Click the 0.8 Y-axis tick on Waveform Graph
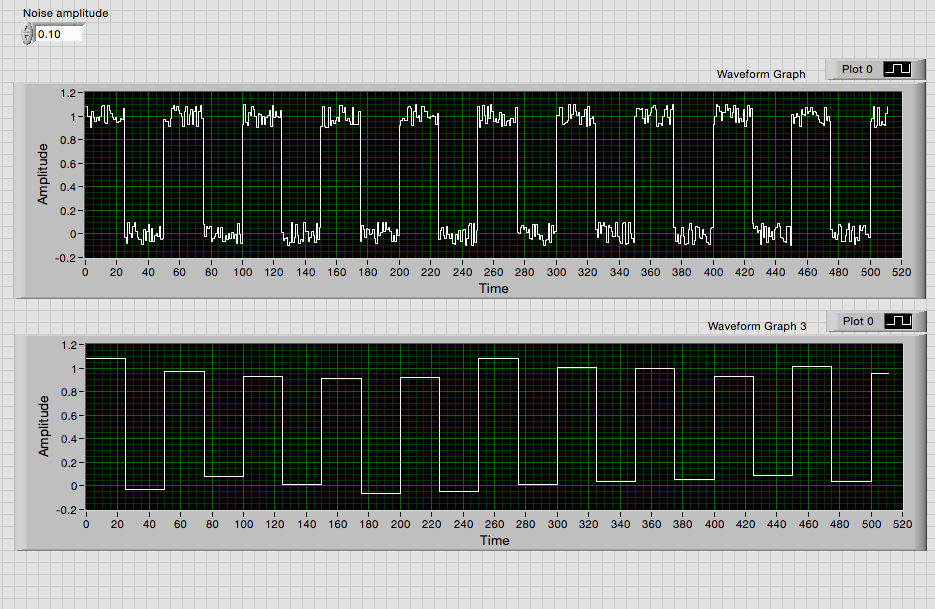Viewport: 935px width, 609px height. coord(69,140)
